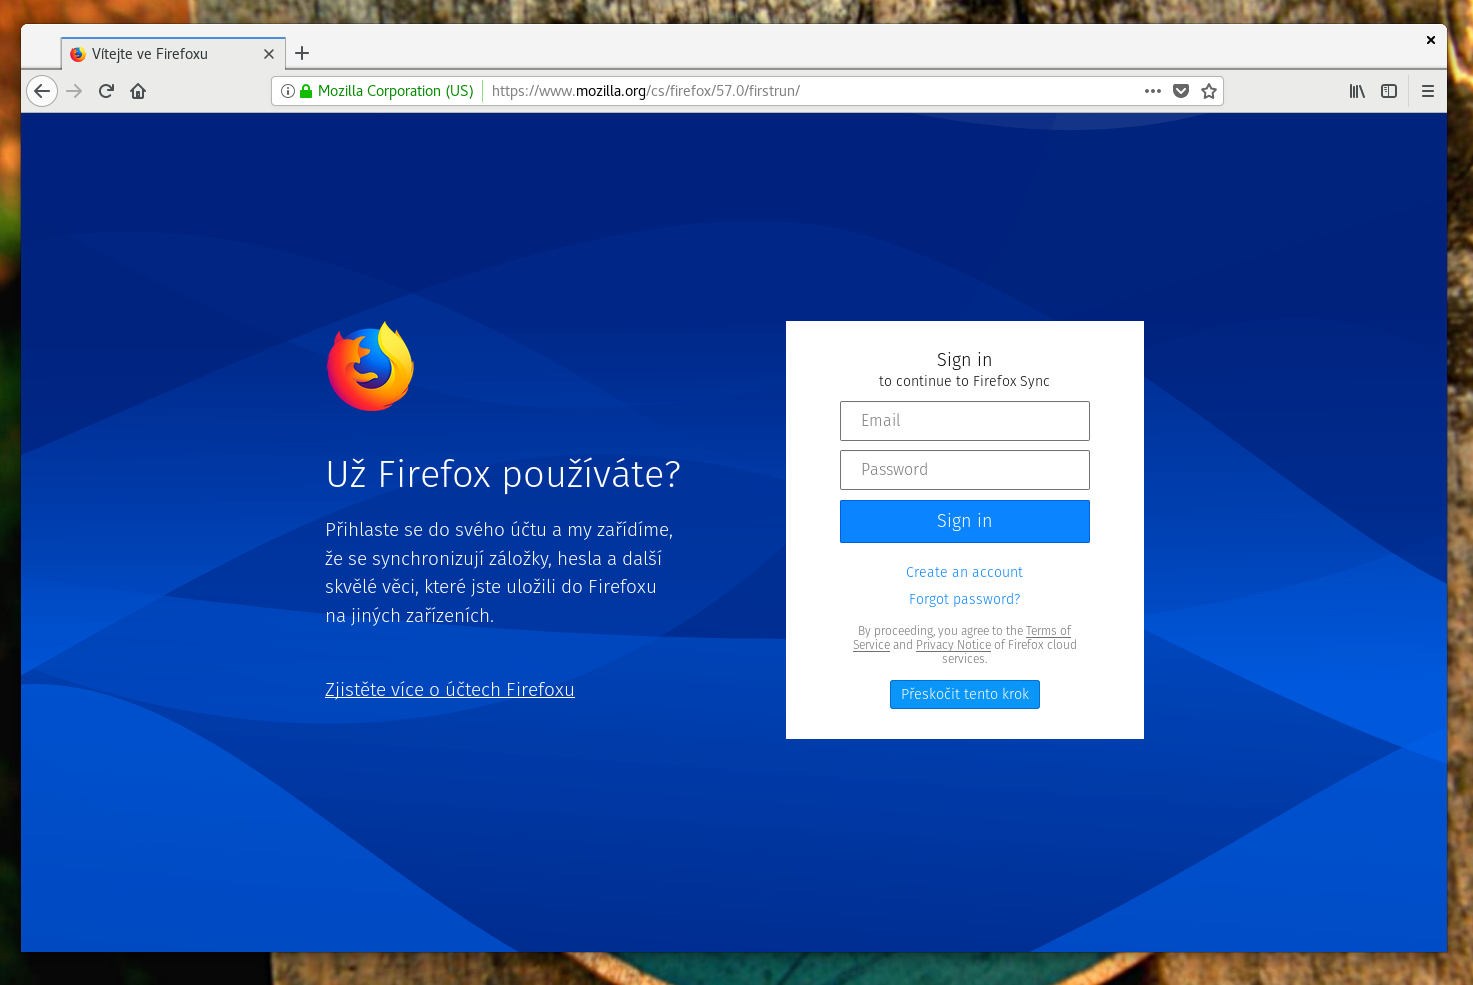Image resolution: width=1473 pixels, height=985 pixels.
Task: Click the Email input field
Action: point(964,420)
